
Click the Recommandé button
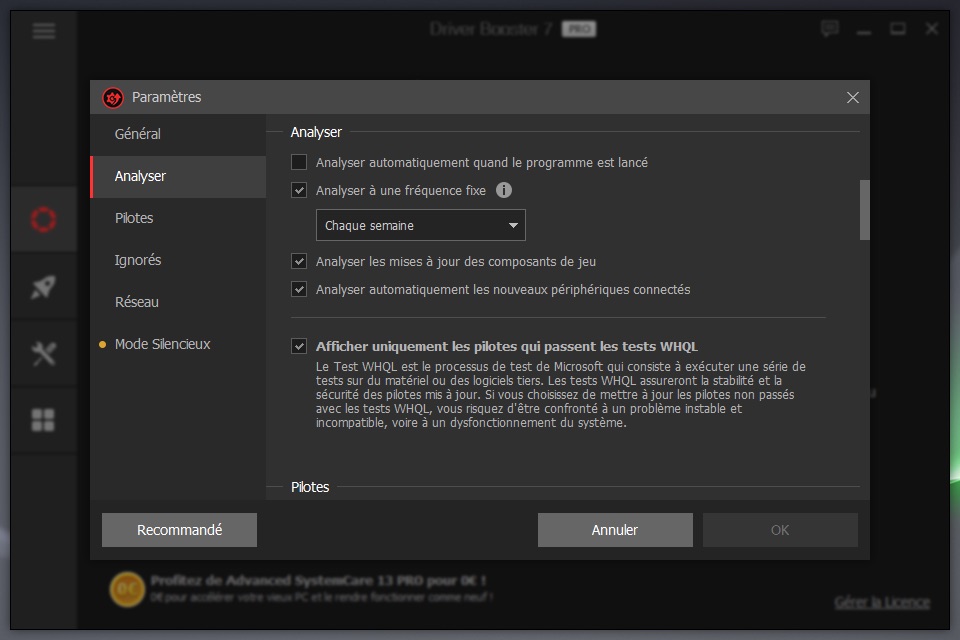179,530
